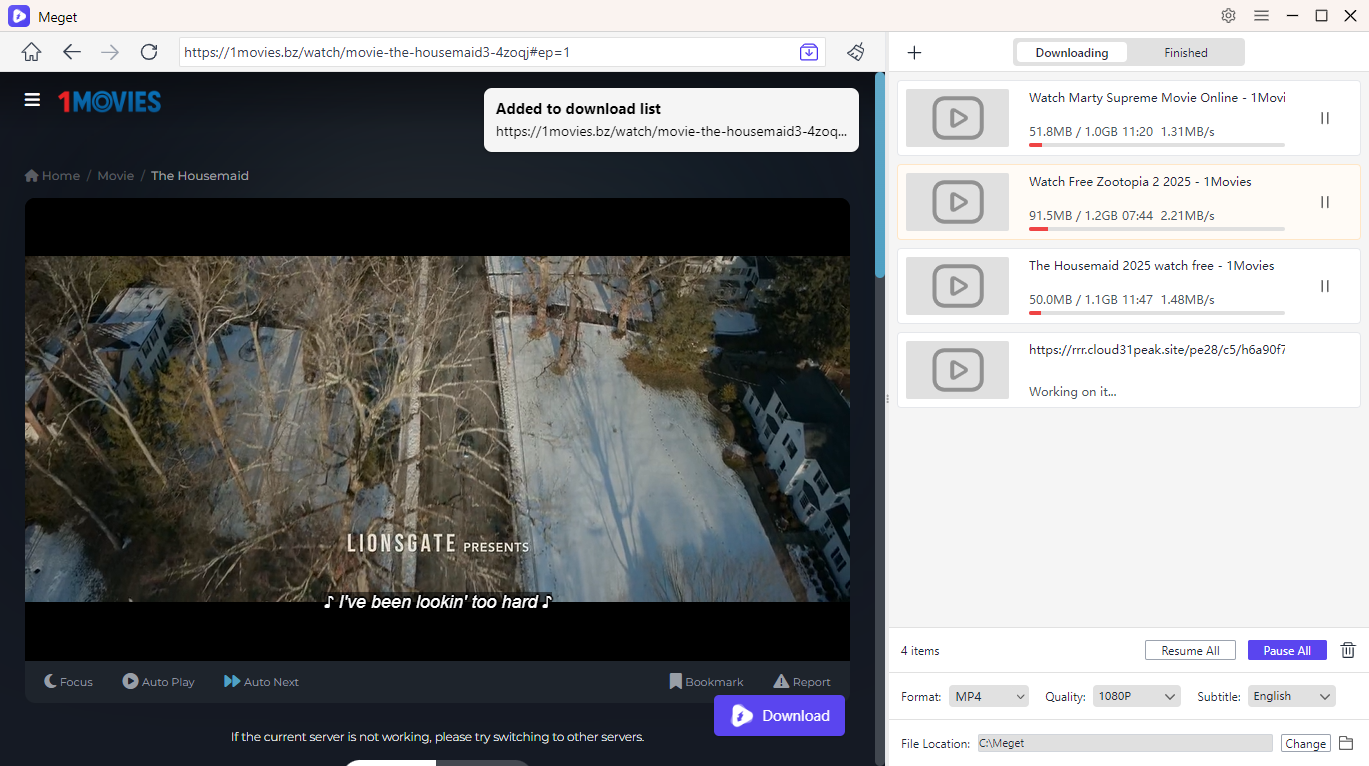Click the Download button below the player
Viewport: 1369px width, 766px height.
coord(779,715)
